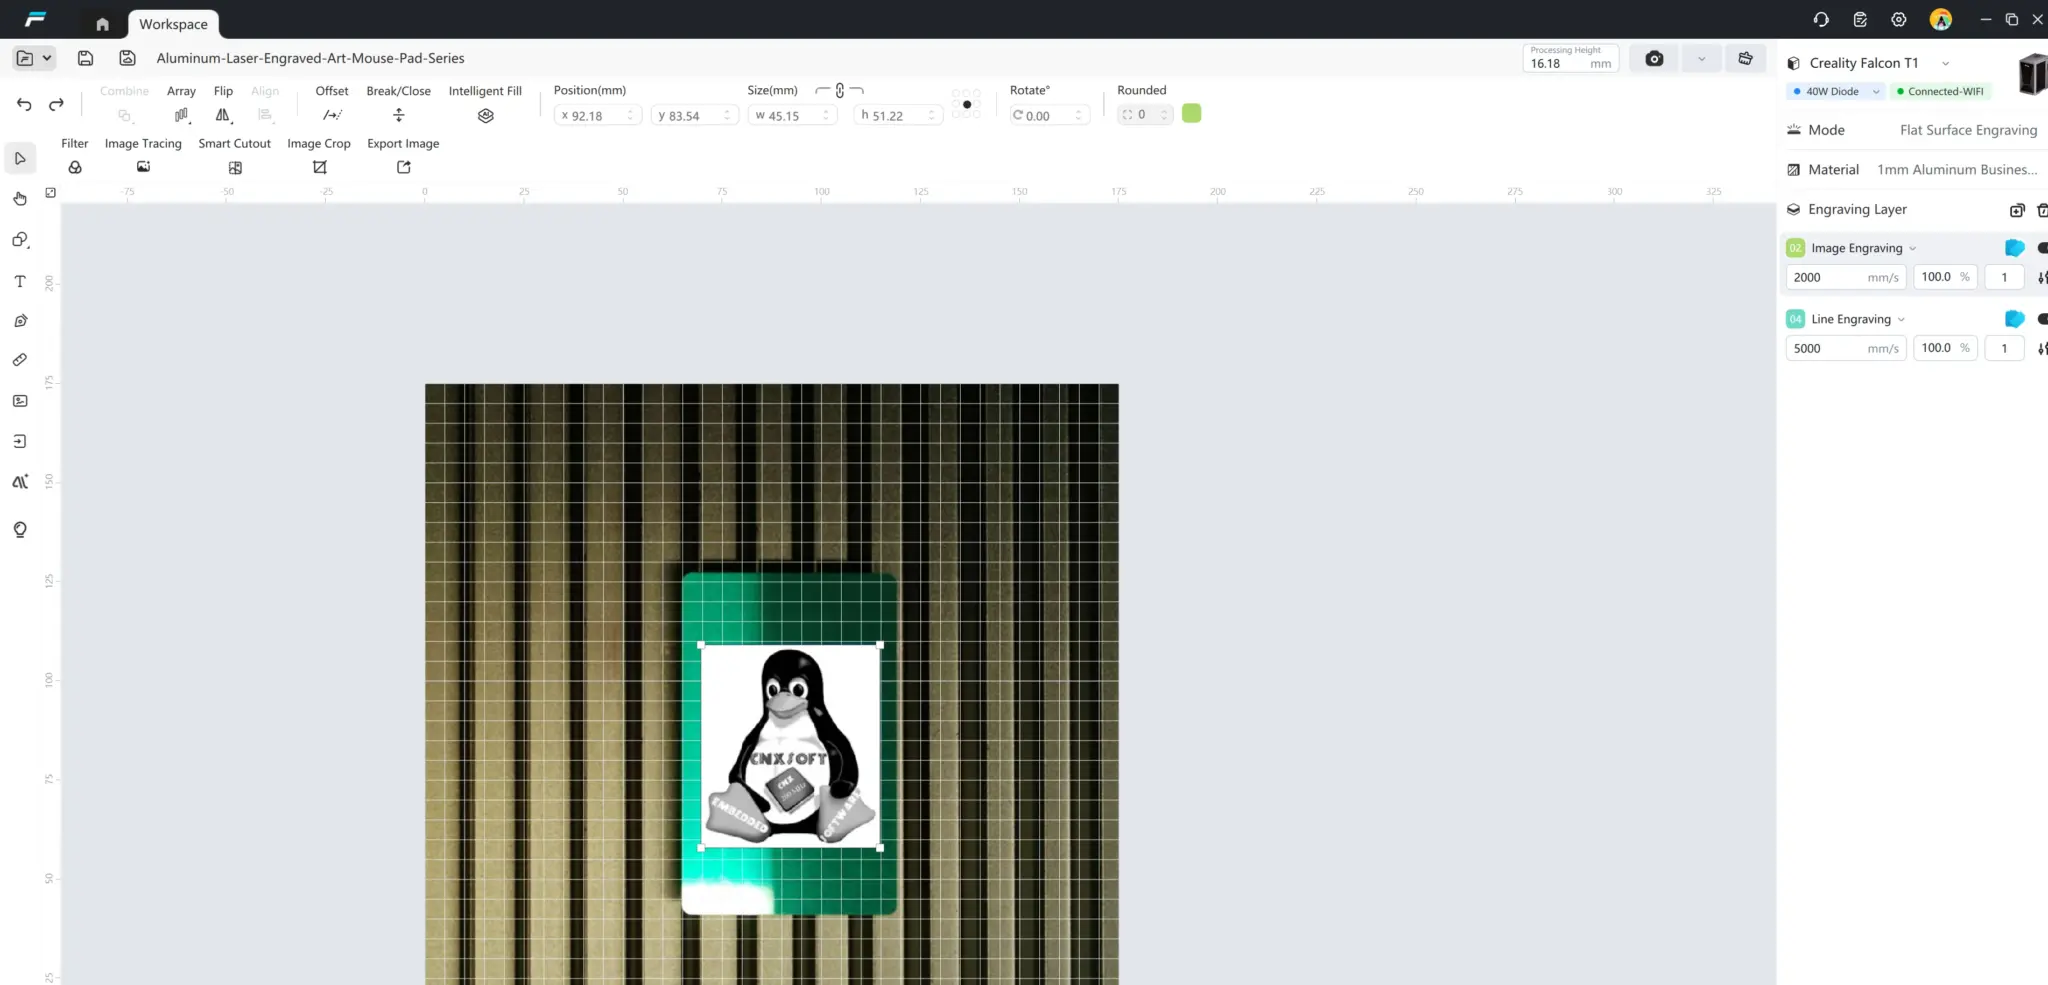Add a new engraving layer
Image resolution: width=2048 pixels, height=985 pixels.
click(2017, 210)
